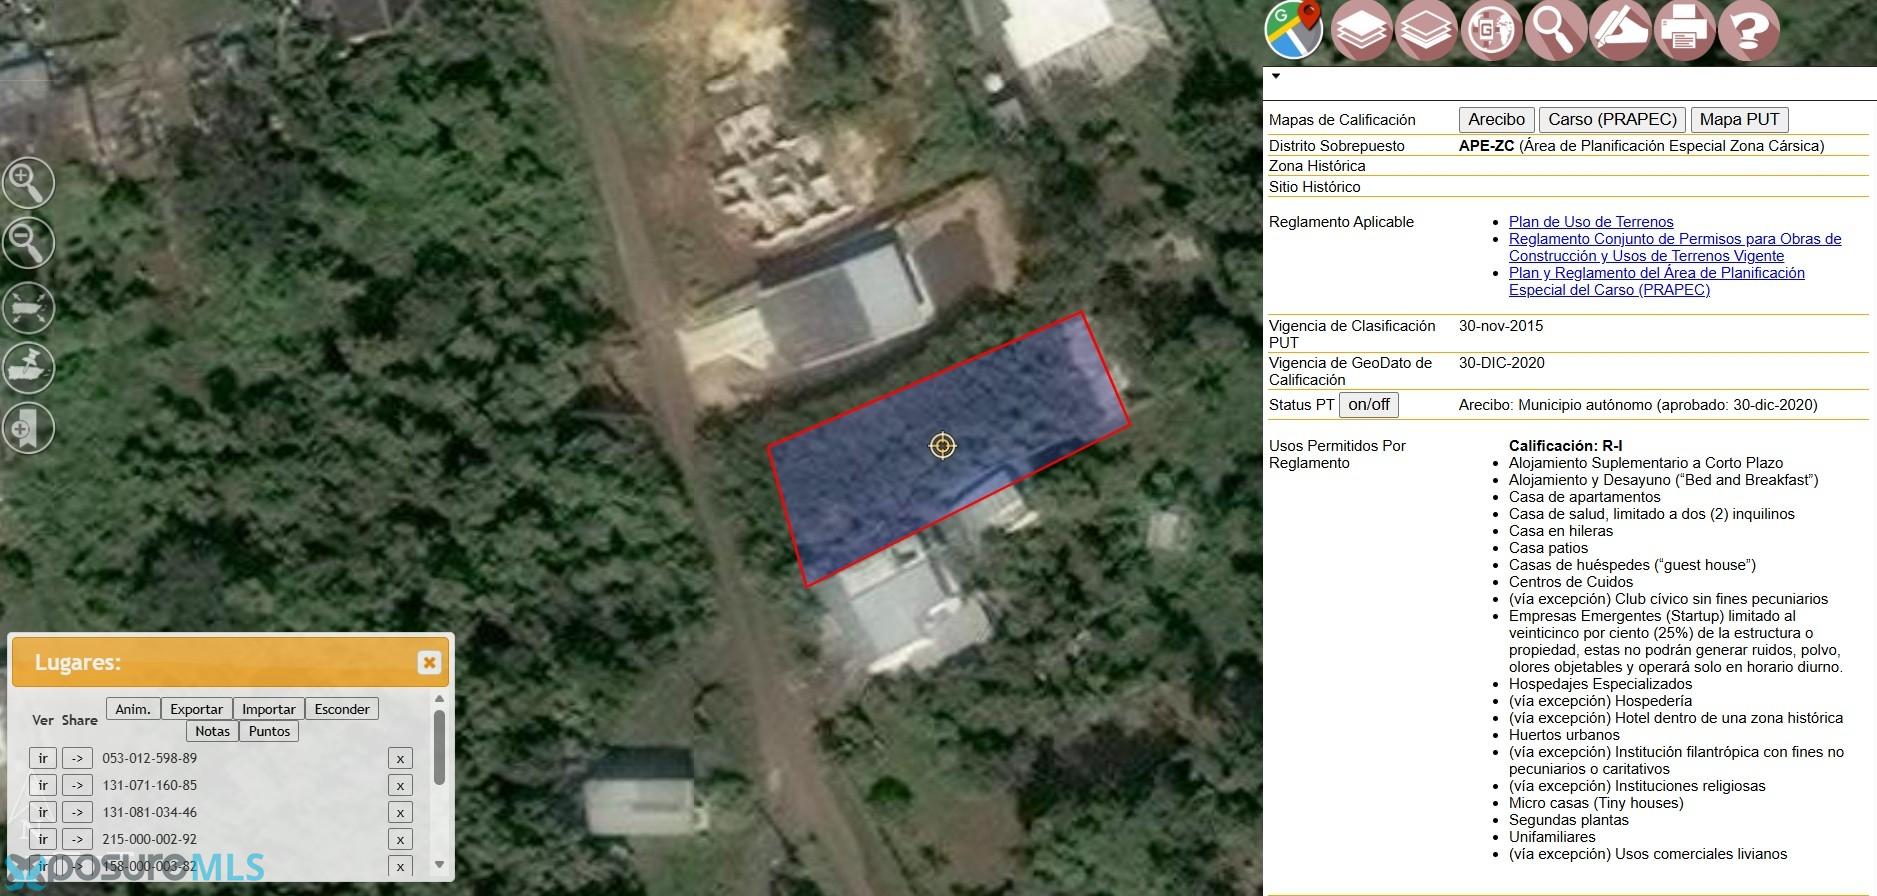
Task: Toggle Status PT with on/off button
Action: (x=1368, y=405)
